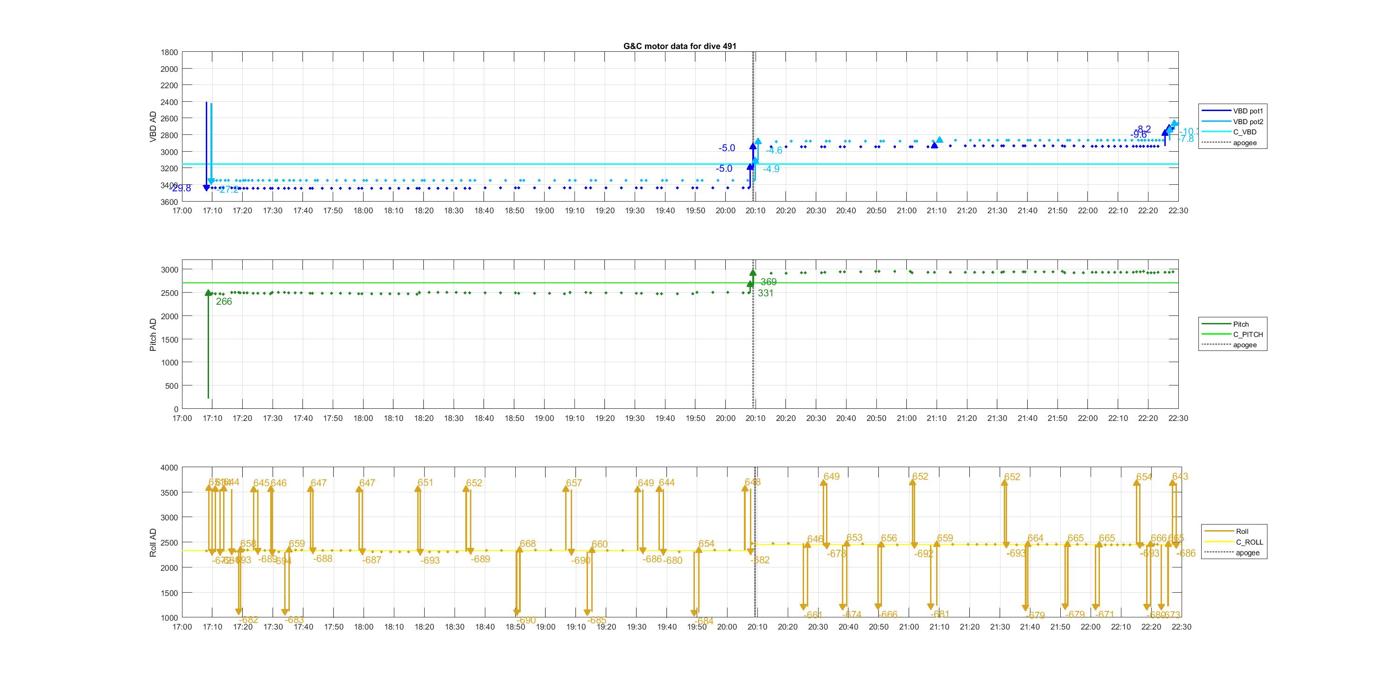1400x693 pixels.
Task: Click the "660" roll move label
Action: click(599, 544)
